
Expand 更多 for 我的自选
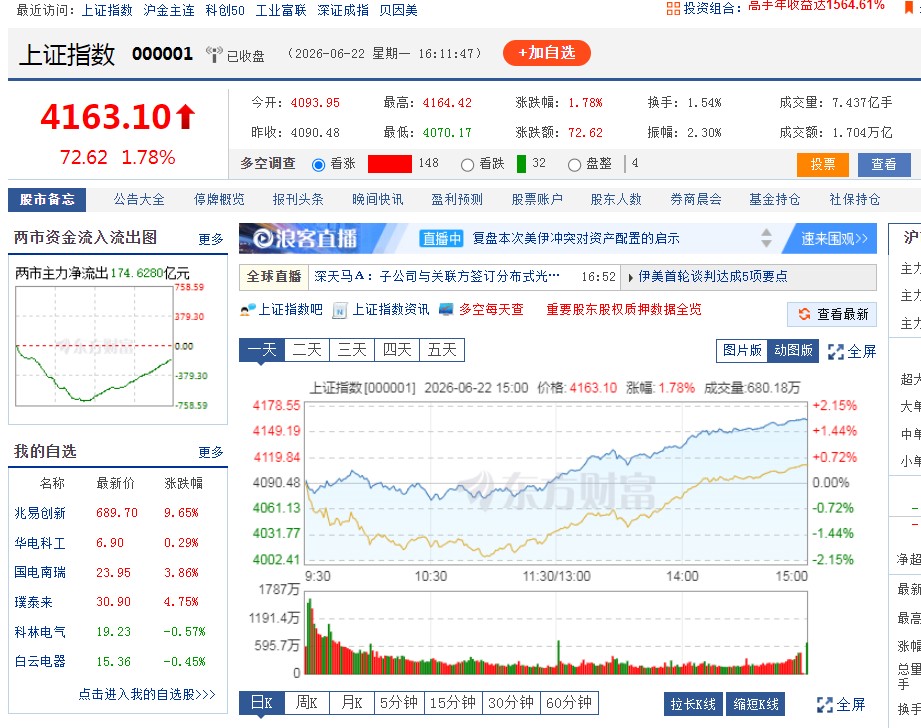210,452
